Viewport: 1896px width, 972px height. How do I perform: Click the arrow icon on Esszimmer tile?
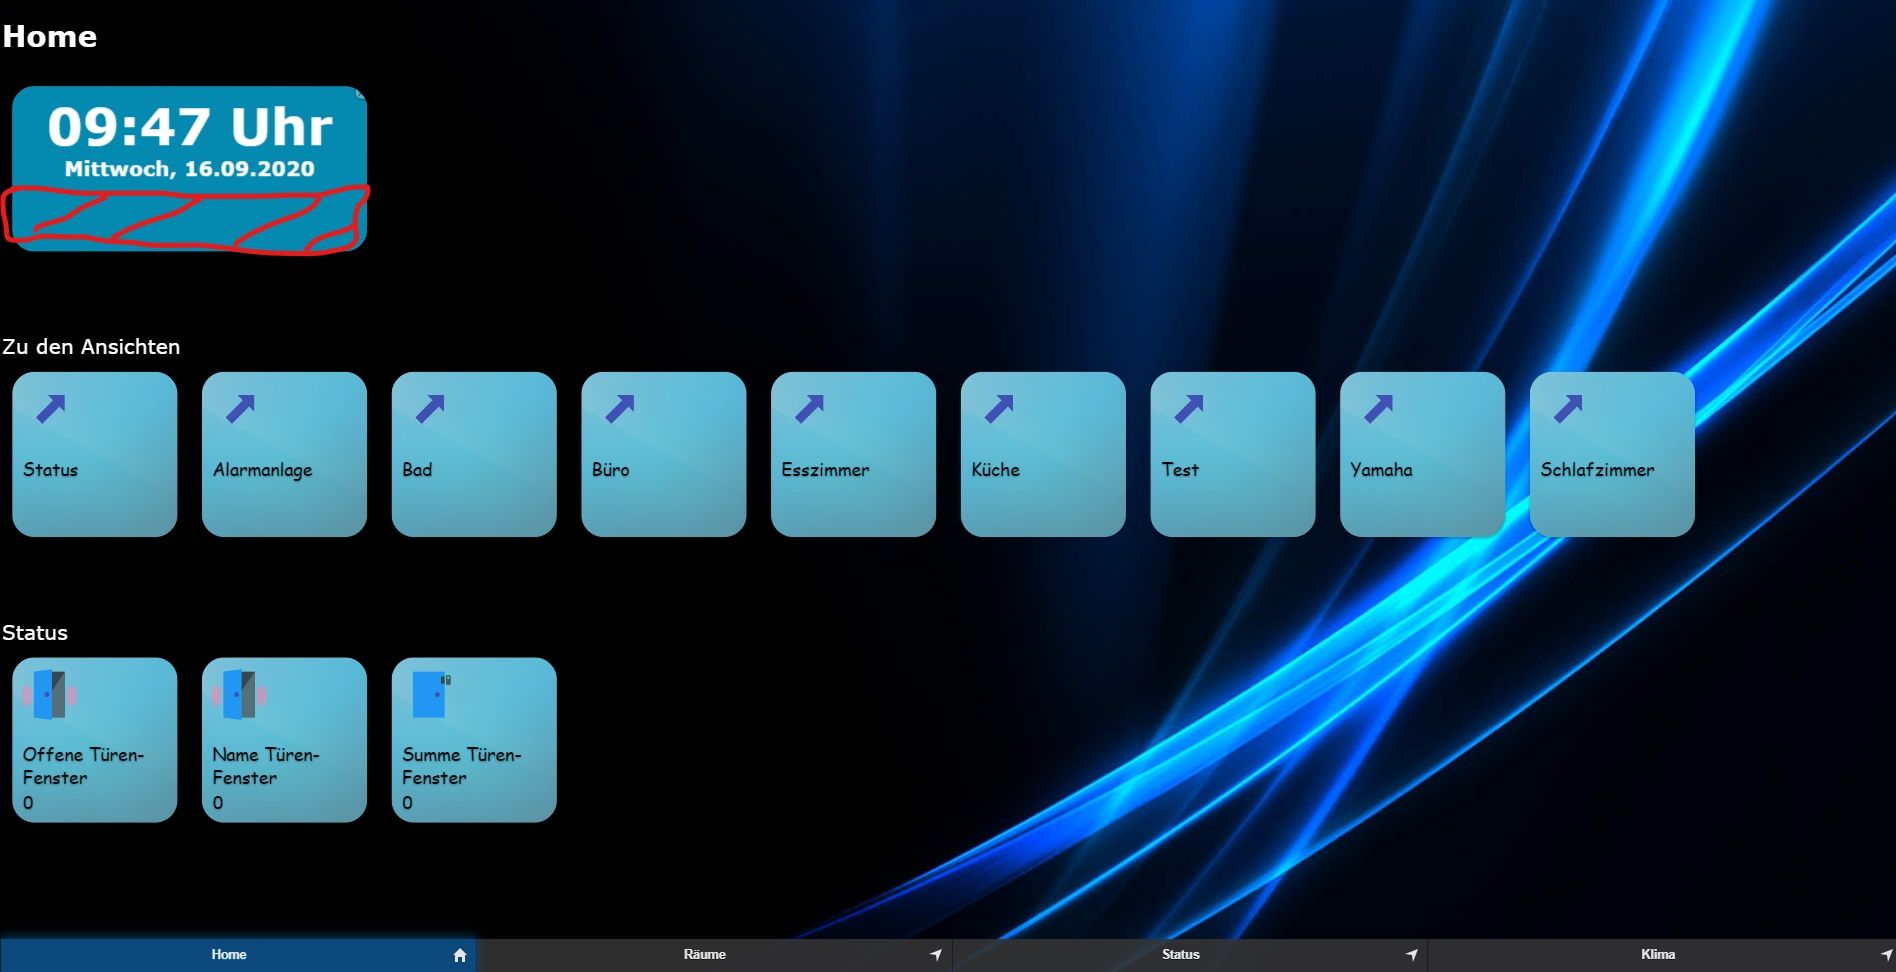tap(809, 408)
